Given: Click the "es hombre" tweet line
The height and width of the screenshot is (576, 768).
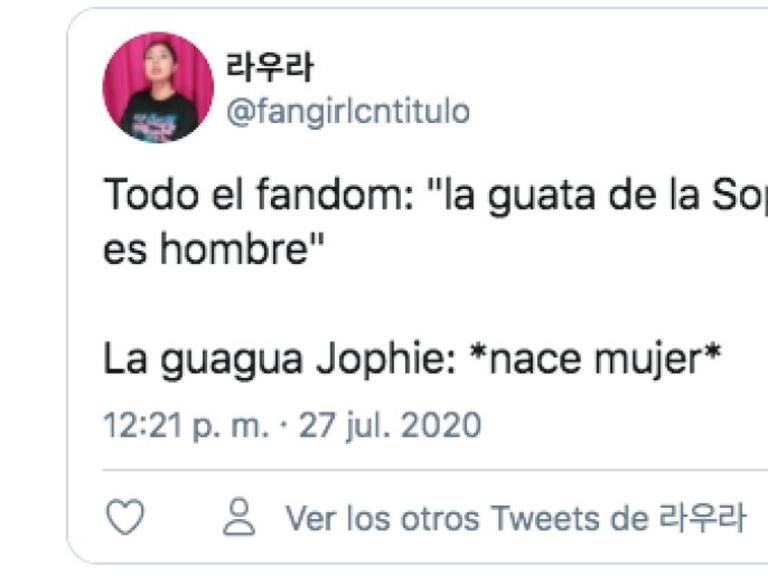Looking at the screenshot, I should (214, 248).
